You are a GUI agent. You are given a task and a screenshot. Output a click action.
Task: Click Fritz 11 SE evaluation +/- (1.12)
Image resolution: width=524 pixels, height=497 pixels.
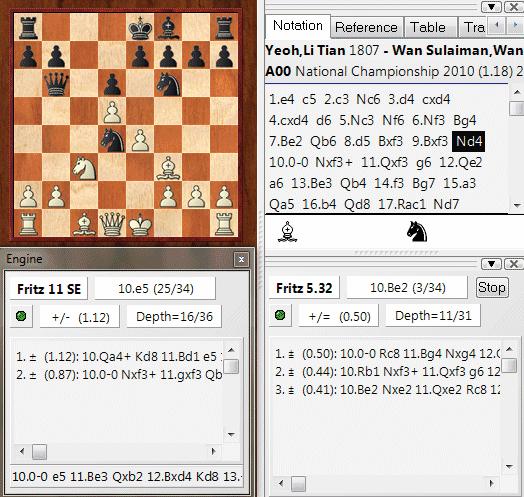(x=80, y=317)
